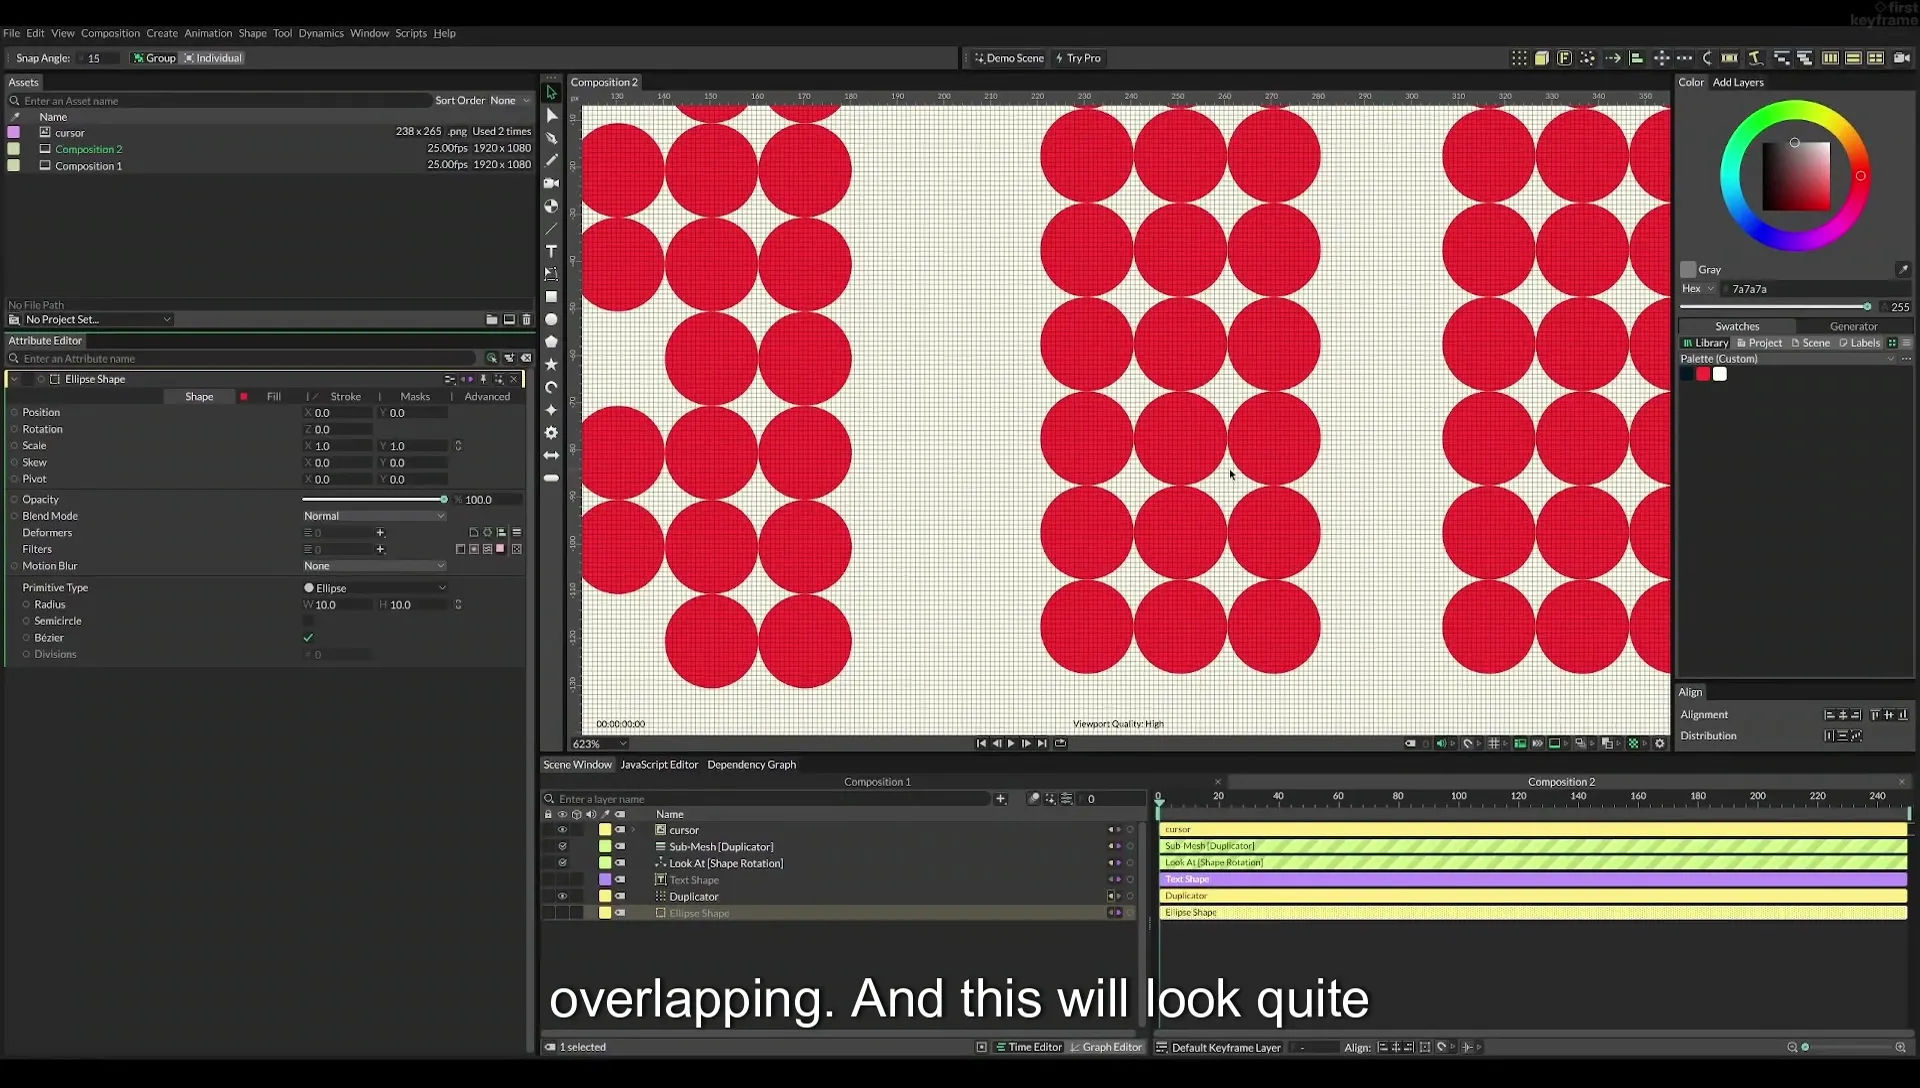Viewport: 1920px width, 1088px height.
Task: Select the arrow Select tool
Action: tap(551, 92)
